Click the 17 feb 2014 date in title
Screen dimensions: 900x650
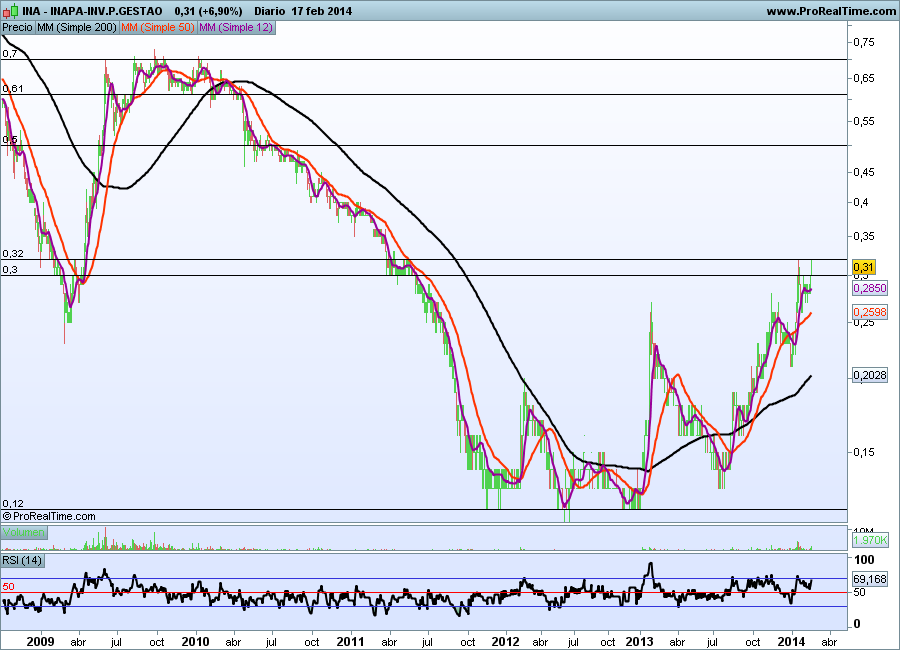click(321, 11)
